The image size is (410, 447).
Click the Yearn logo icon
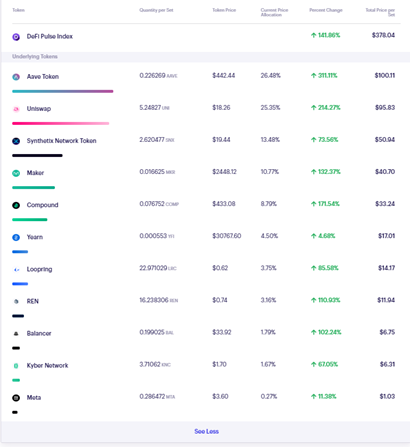[16, 237]
